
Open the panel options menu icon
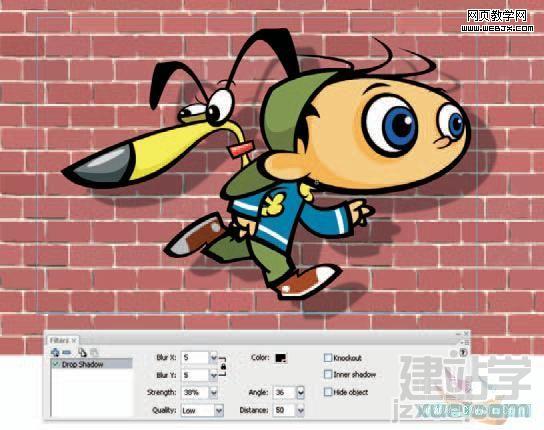(466, 342)
